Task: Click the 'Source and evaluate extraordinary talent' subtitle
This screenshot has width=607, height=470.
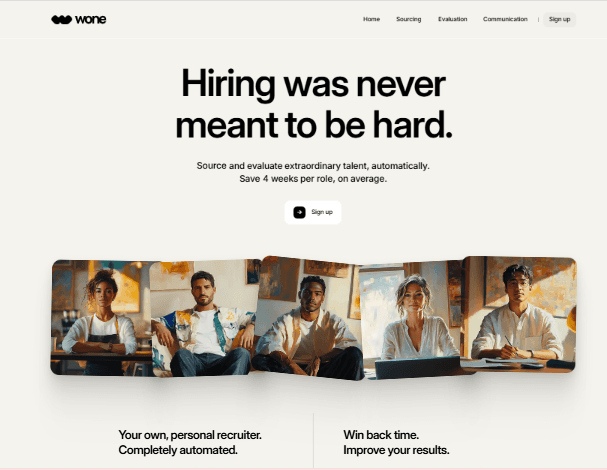Action: tap(313, 166)
